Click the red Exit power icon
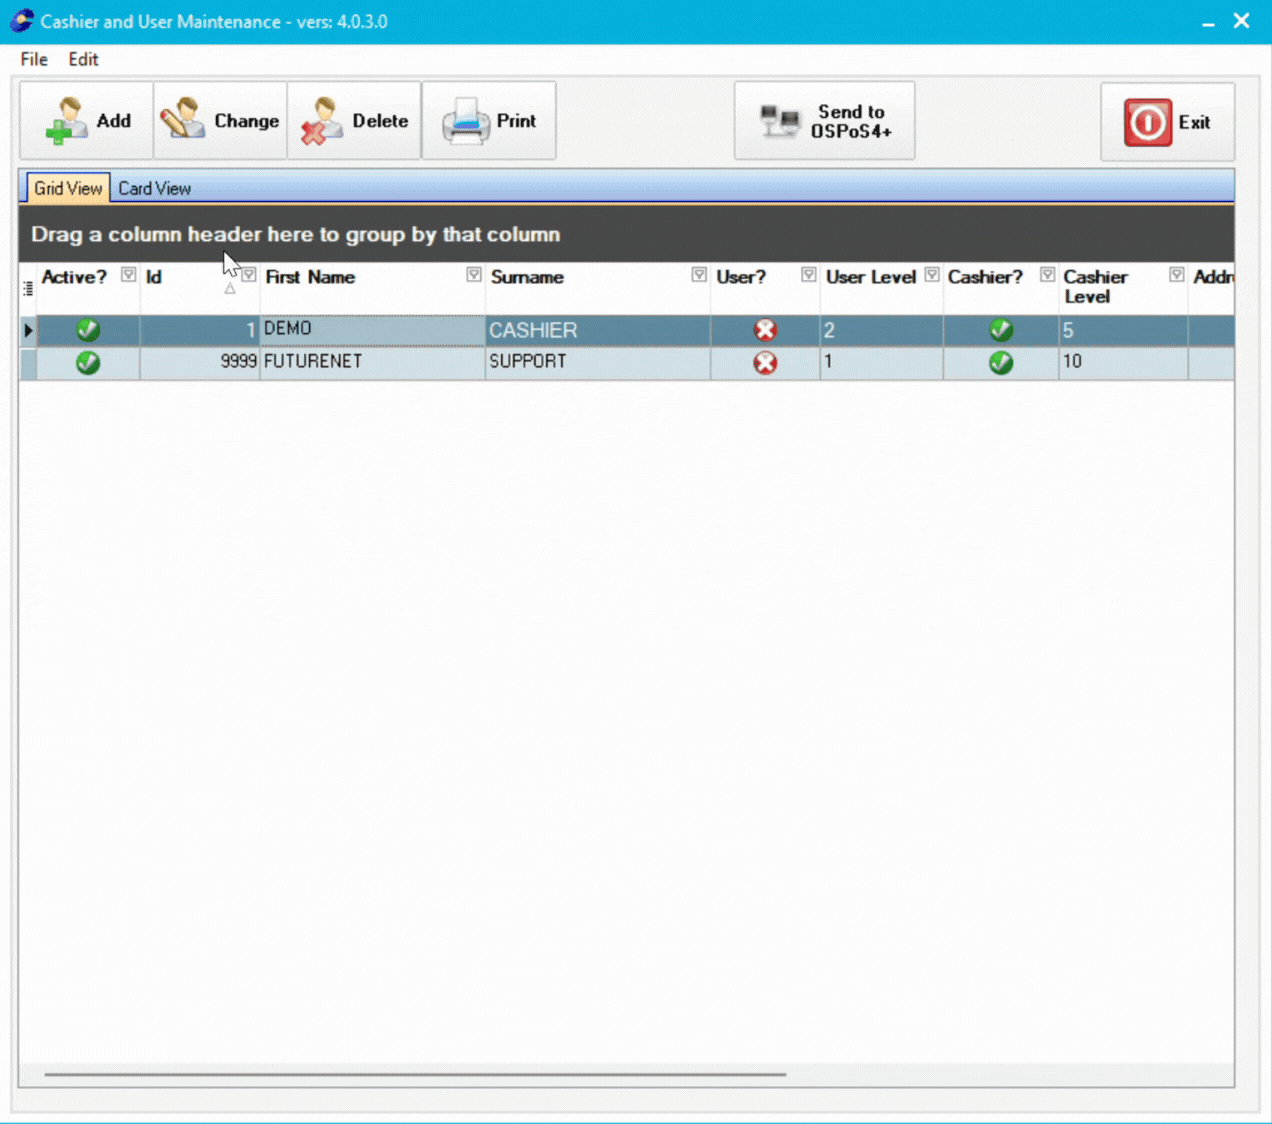Image resolution: width=1272 pixels, height=1124 pixels. (x=1146, y=122)
